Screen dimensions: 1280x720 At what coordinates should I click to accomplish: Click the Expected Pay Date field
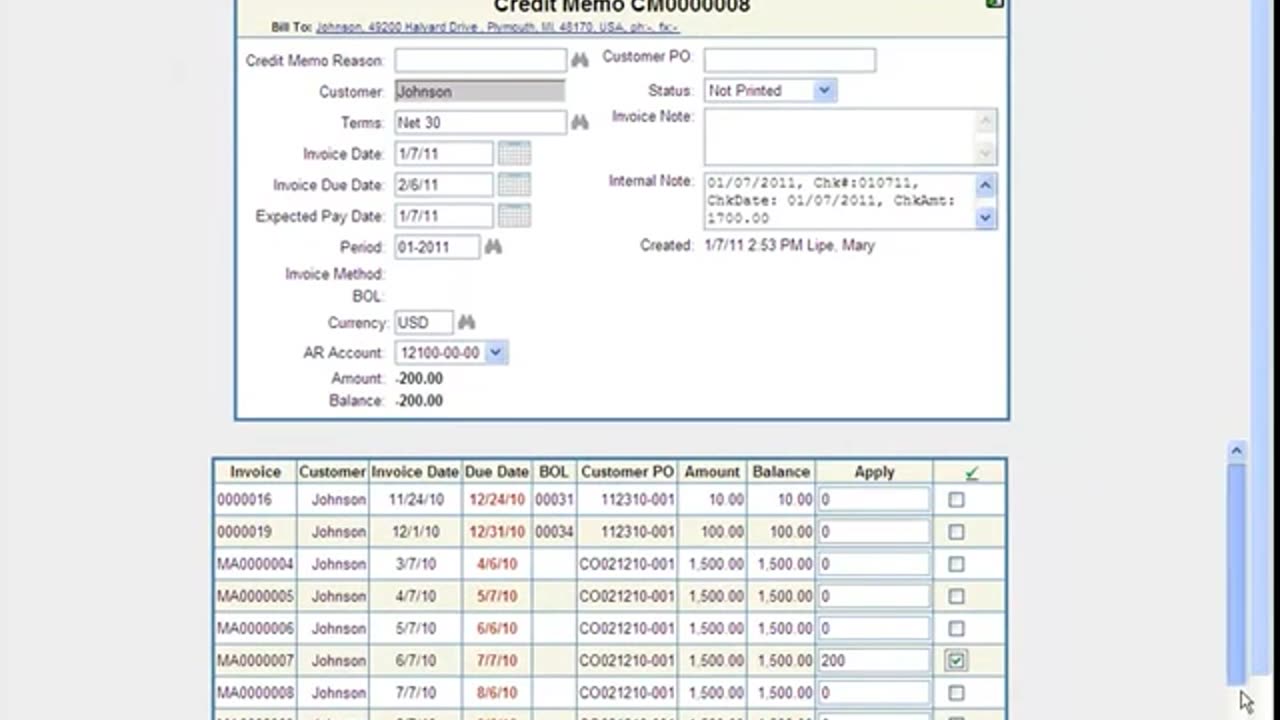[444, 216]
